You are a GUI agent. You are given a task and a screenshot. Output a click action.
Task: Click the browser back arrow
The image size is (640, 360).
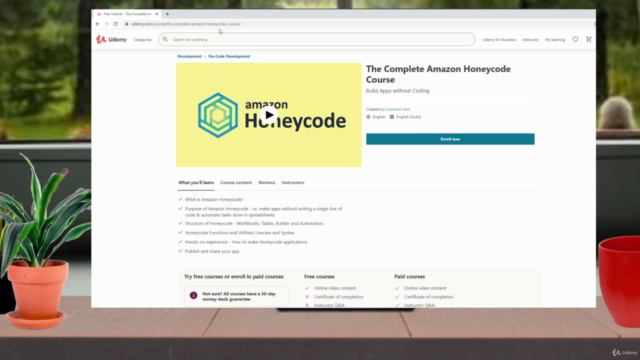(98, 24)
